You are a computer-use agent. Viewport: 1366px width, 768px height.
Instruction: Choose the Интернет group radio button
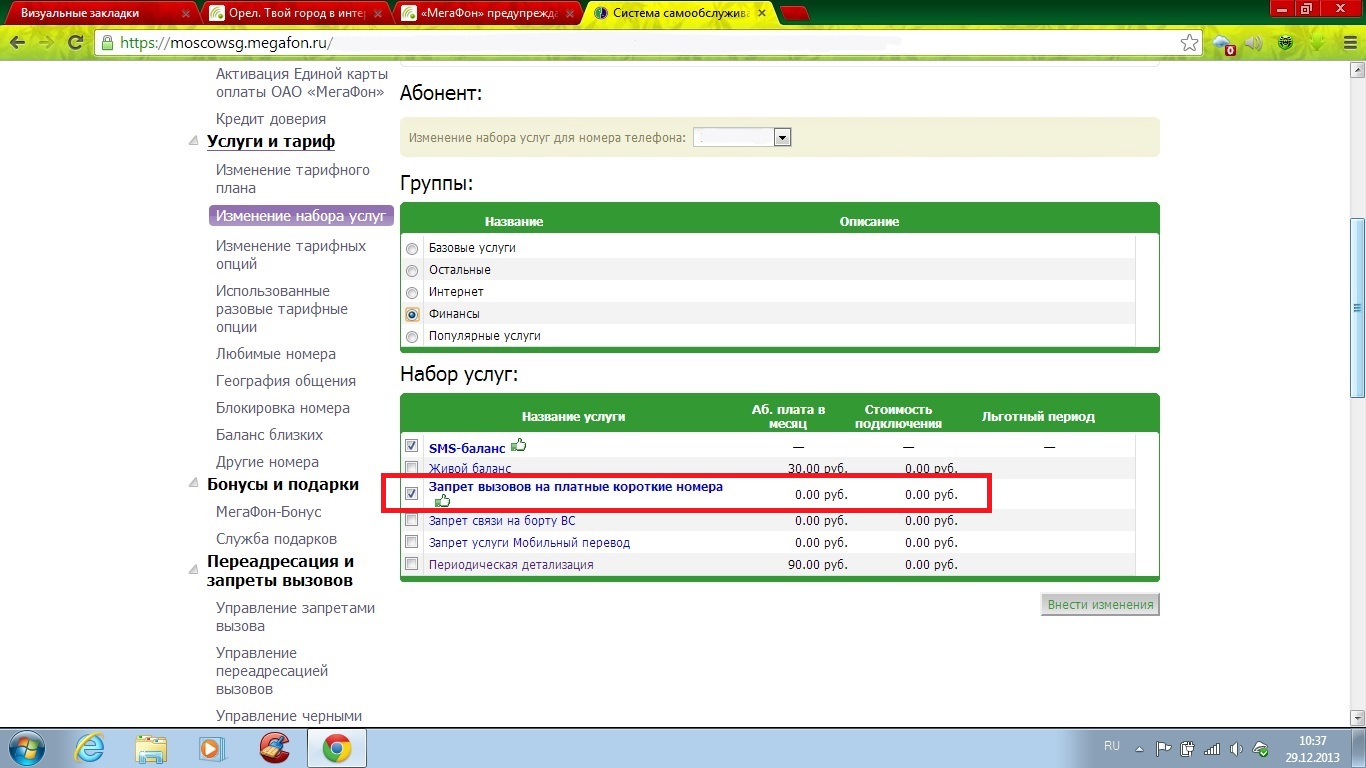coord(412,292)
